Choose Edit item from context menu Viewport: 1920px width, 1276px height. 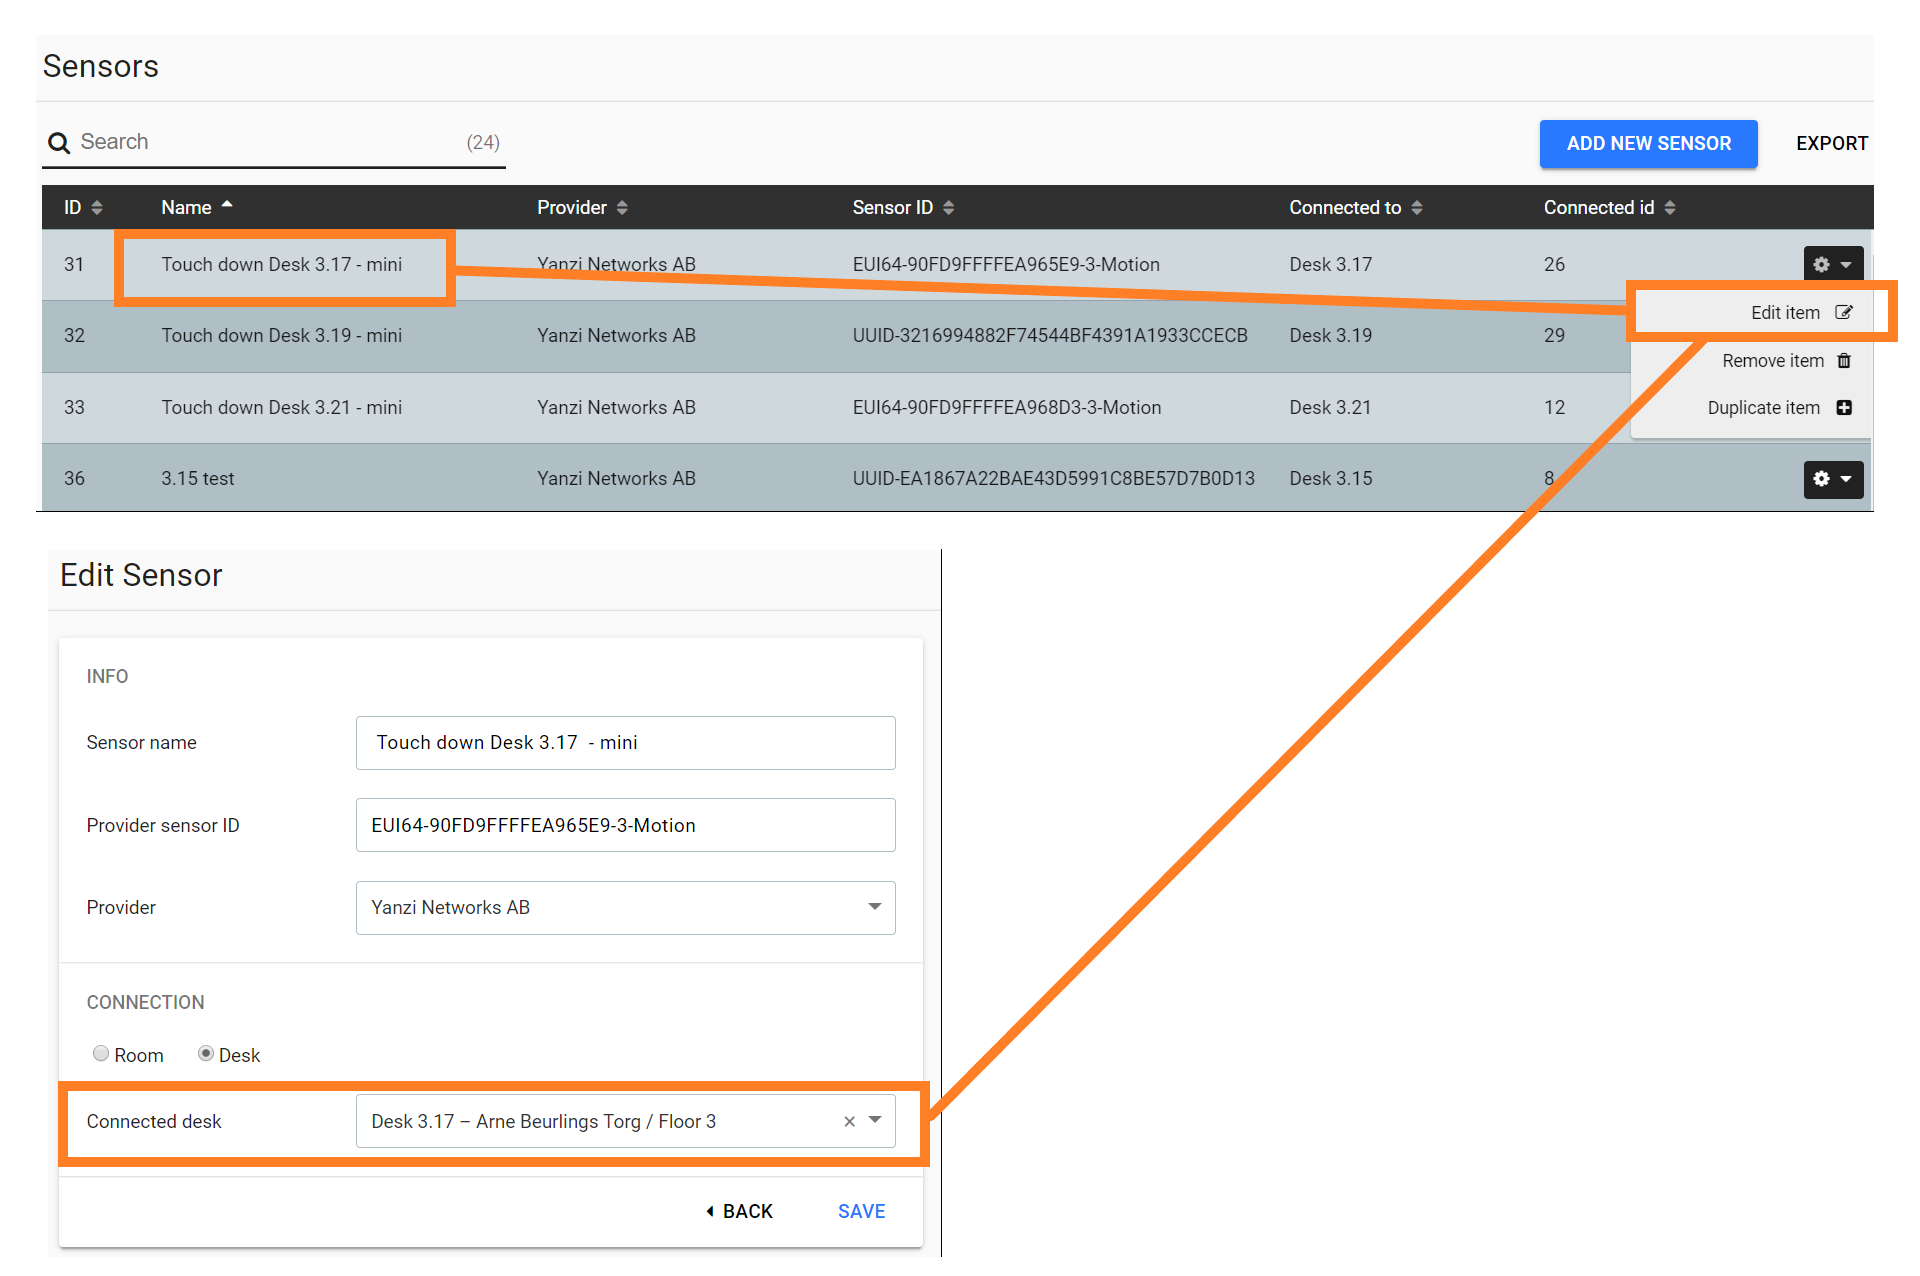1752,312
